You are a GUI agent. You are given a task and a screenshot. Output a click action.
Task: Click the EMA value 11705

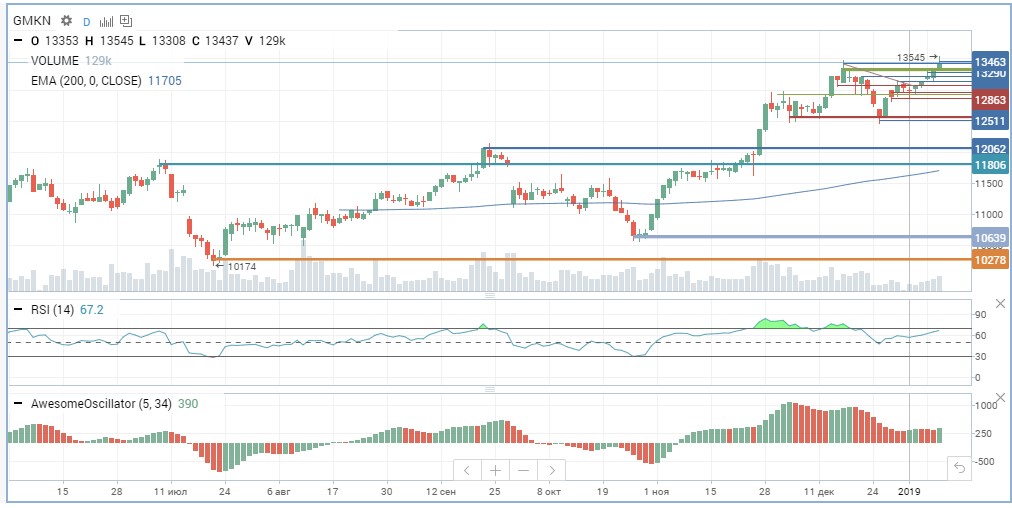(165, 81)
